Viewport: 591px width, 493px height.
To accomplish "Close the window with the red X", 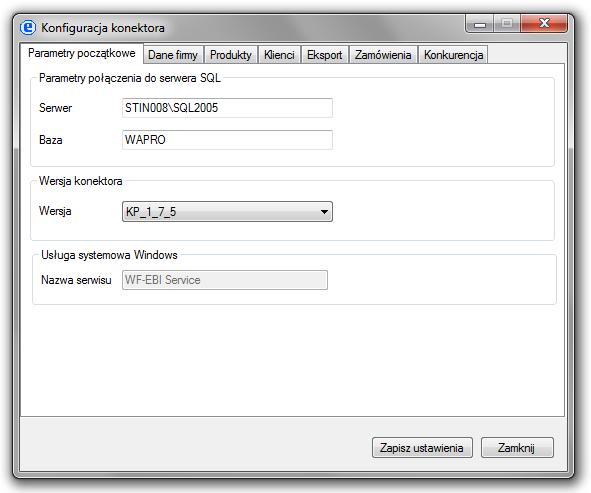I will pyautogui.click(x=544, y=24).
